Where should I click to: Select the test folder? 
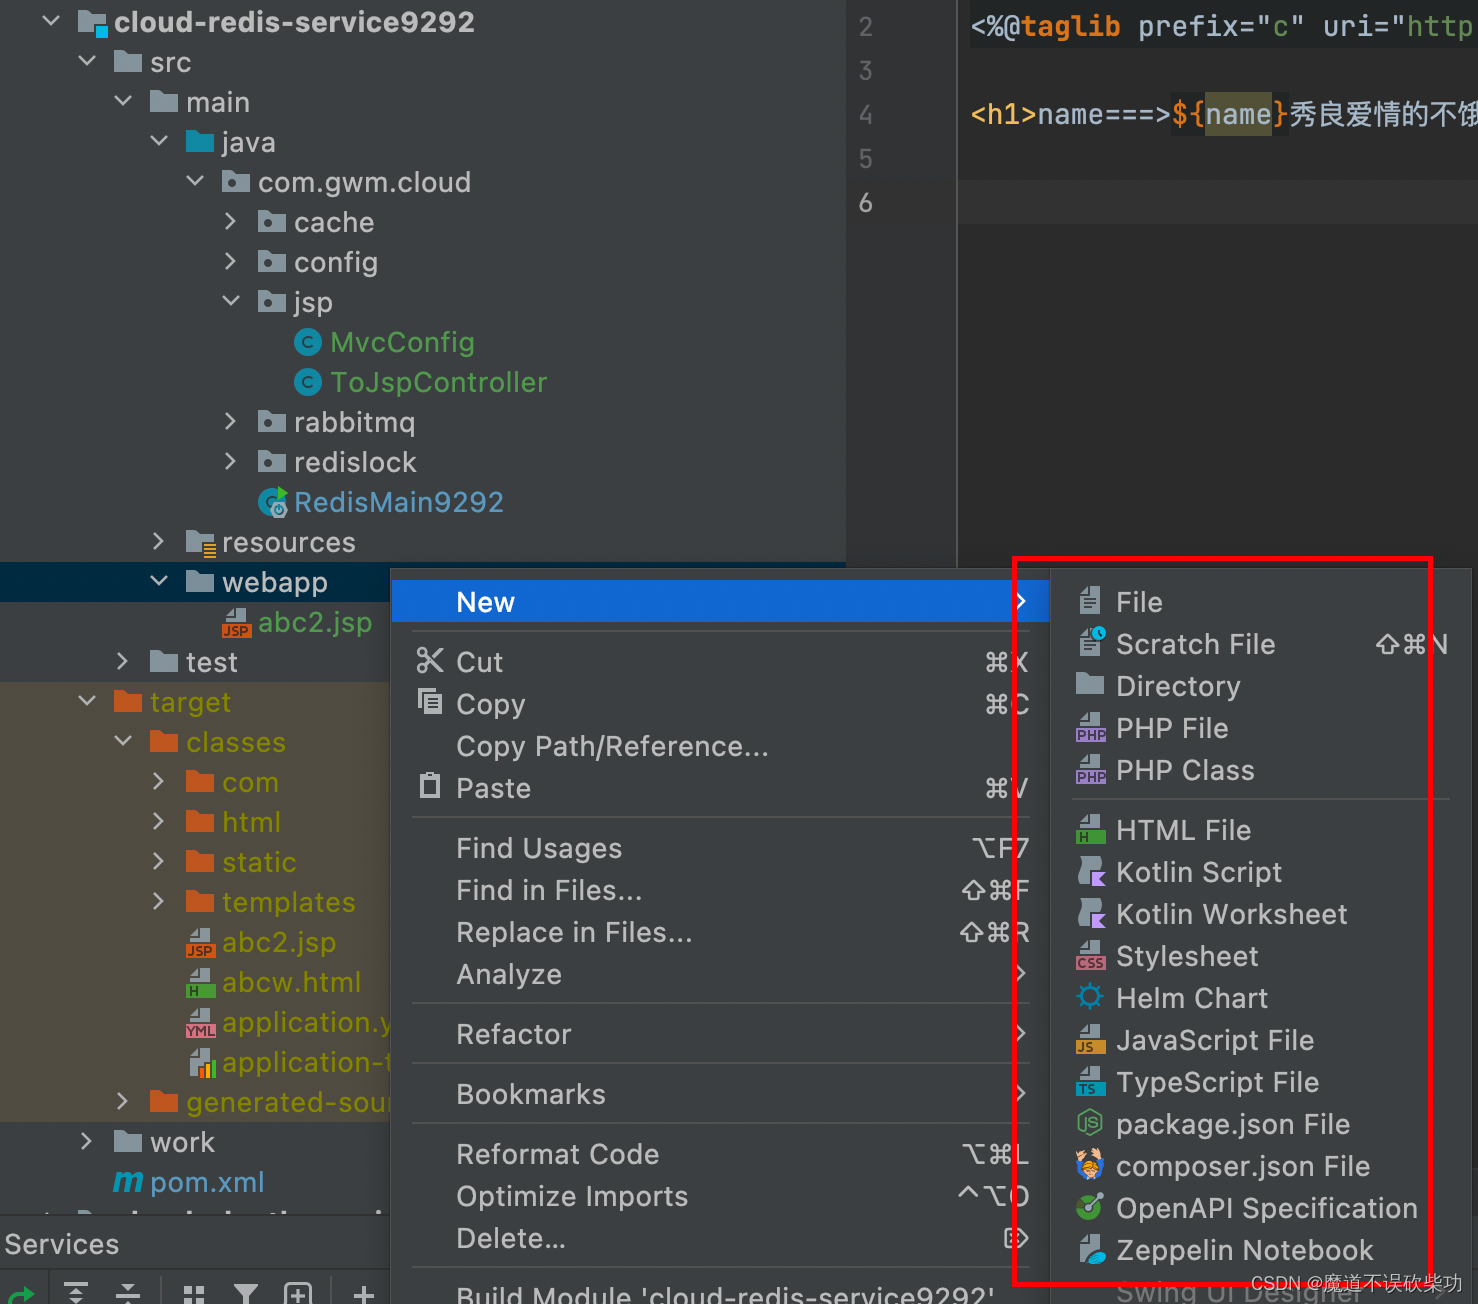211,662
